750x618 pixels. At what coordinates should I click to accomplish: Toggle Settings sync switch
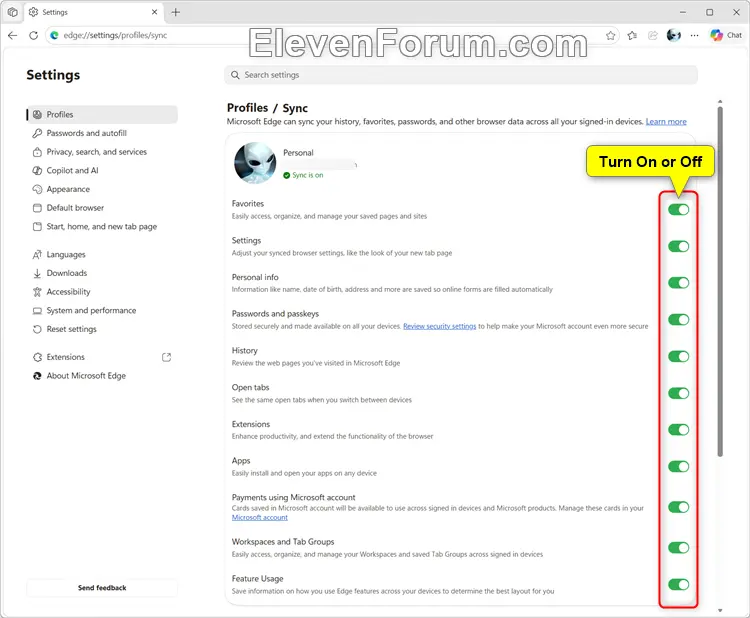(678, 246)
